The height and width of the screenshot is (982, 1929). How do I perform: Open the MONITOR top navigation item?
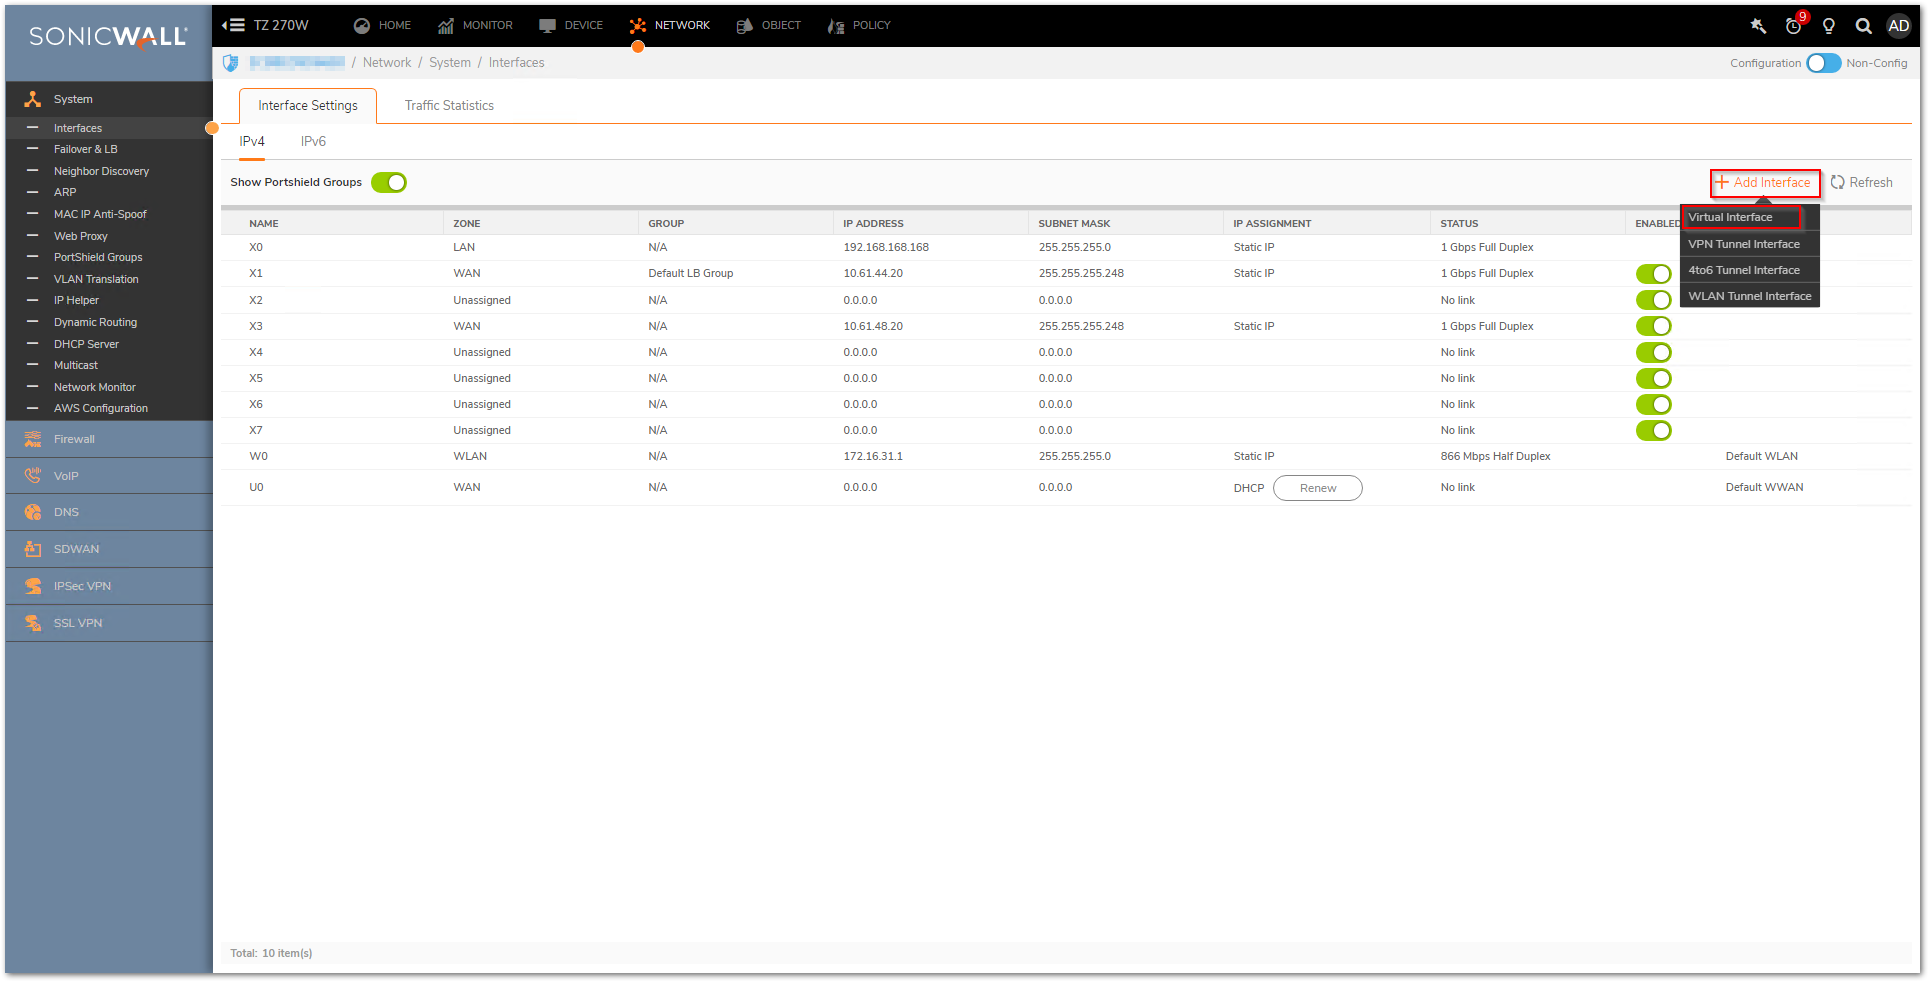point(475,25)
